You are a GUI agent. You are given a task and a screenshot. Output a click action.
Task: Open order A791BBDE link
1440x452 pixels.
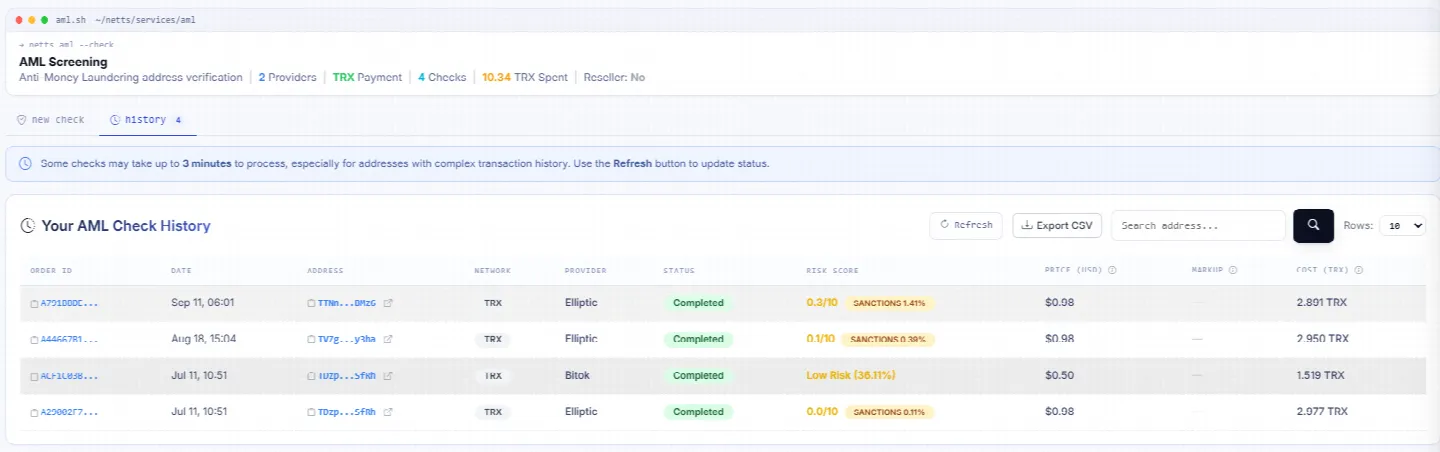point(70,303)
